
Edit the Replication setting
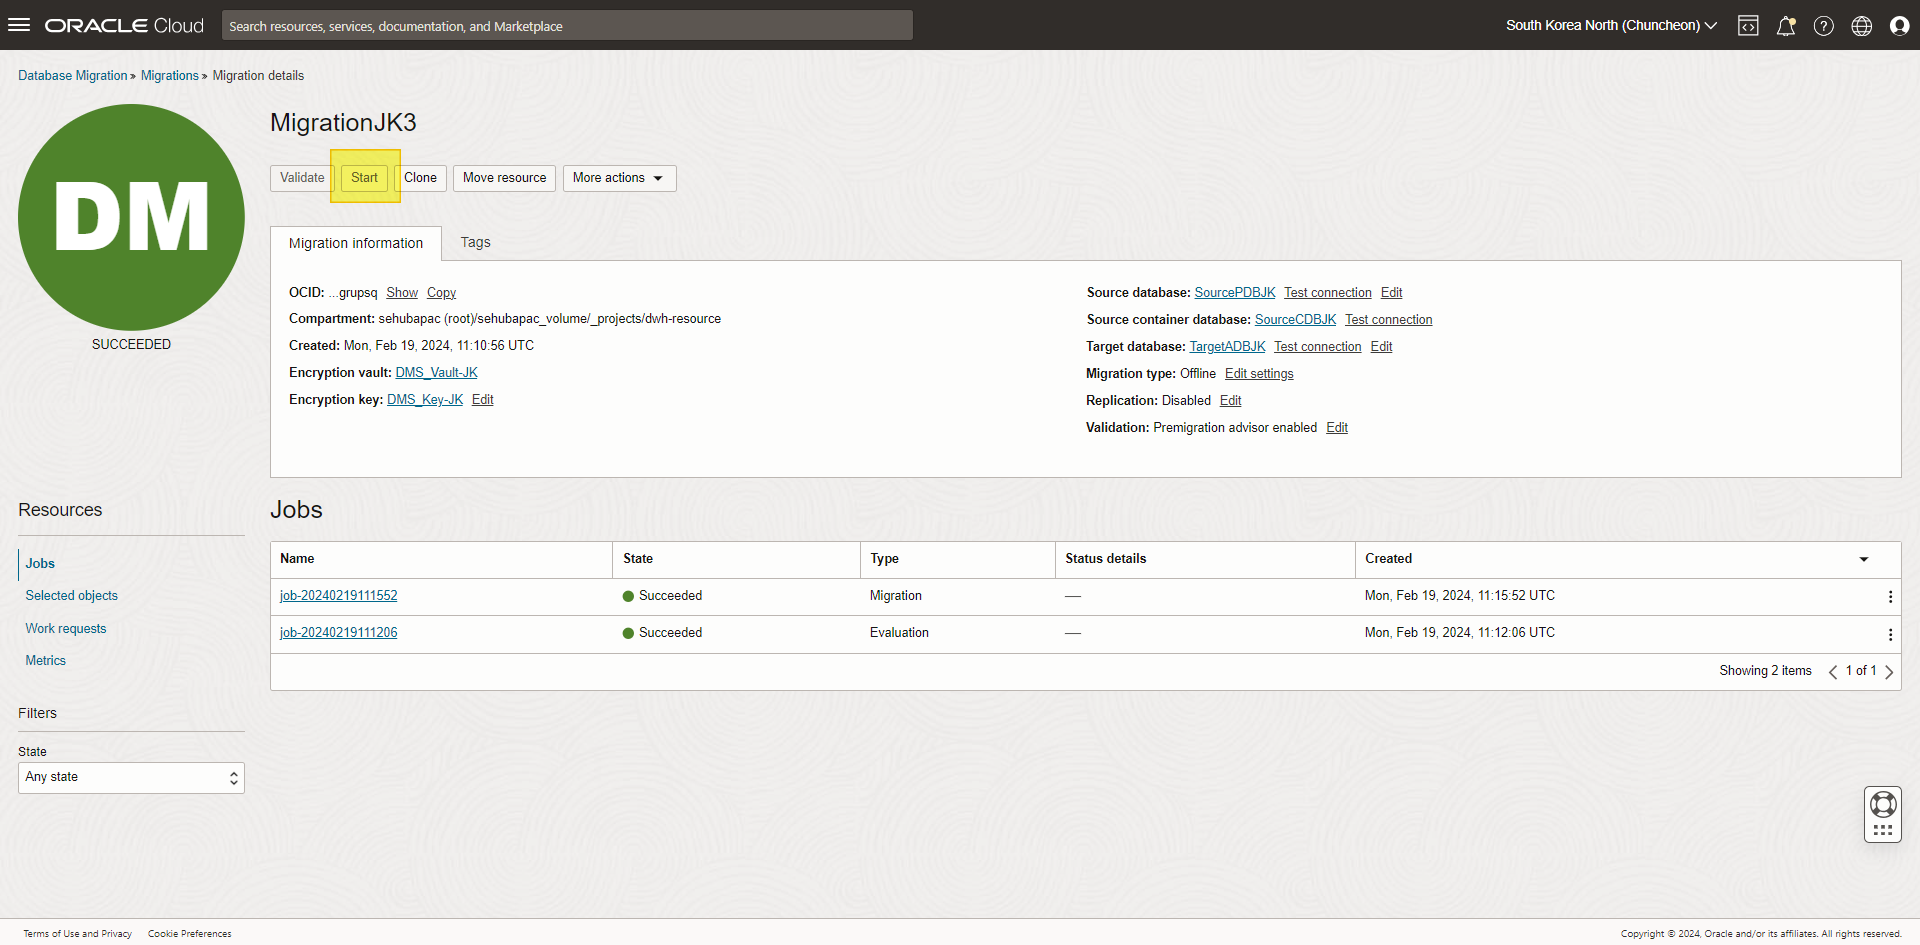click(x=1231, y=401)
